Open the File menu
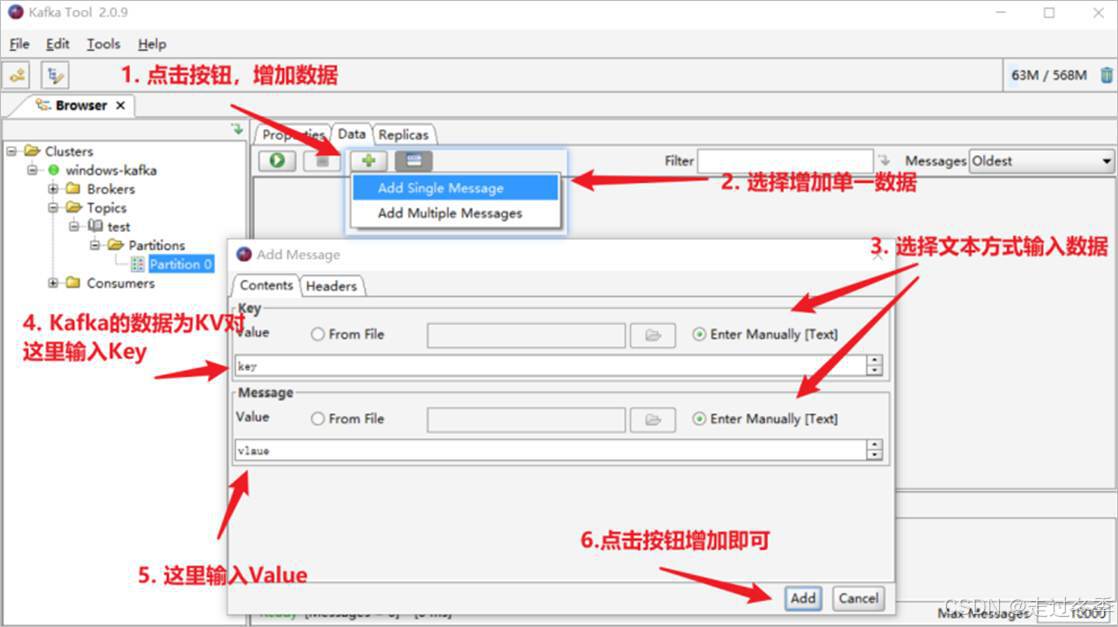The width and height of the screenshot is (1118, 627). click(19, 44)
